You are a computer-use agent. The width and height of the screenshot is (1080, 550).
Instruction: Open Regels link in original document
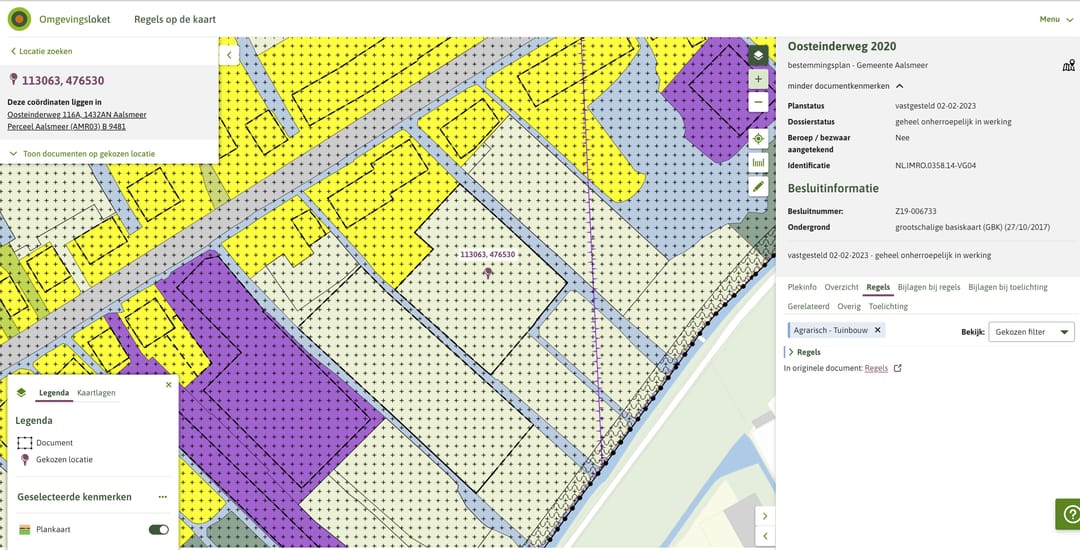(x=876, y=368)
